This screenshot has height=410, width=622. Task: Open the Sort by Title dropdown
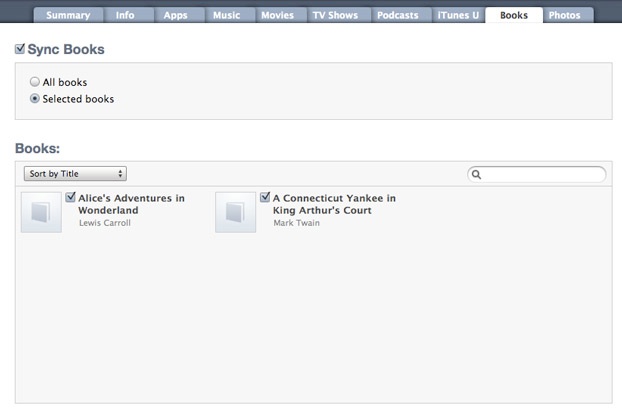[x=75, y=174]
